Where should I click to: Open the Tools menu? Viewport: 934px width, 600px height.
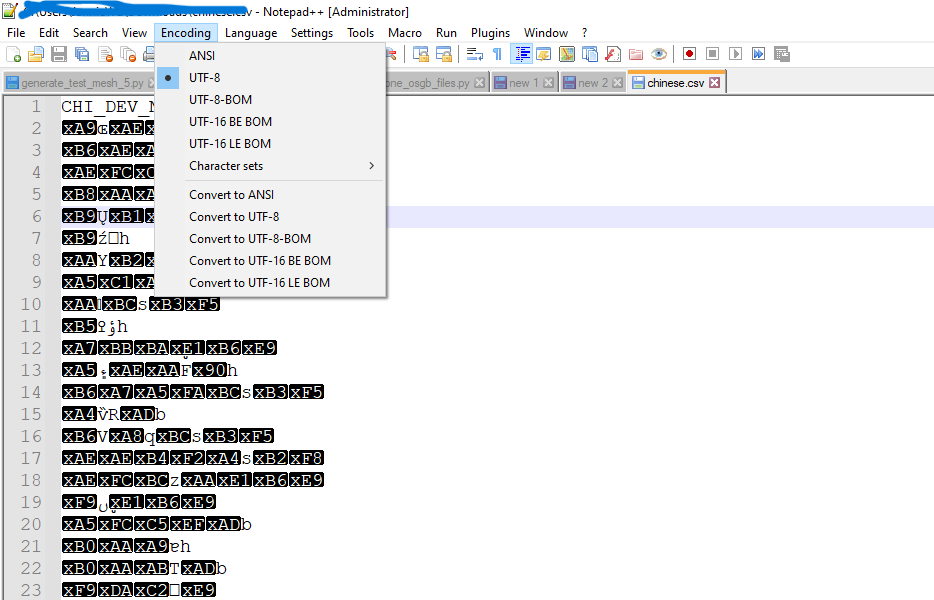[360, 33]
